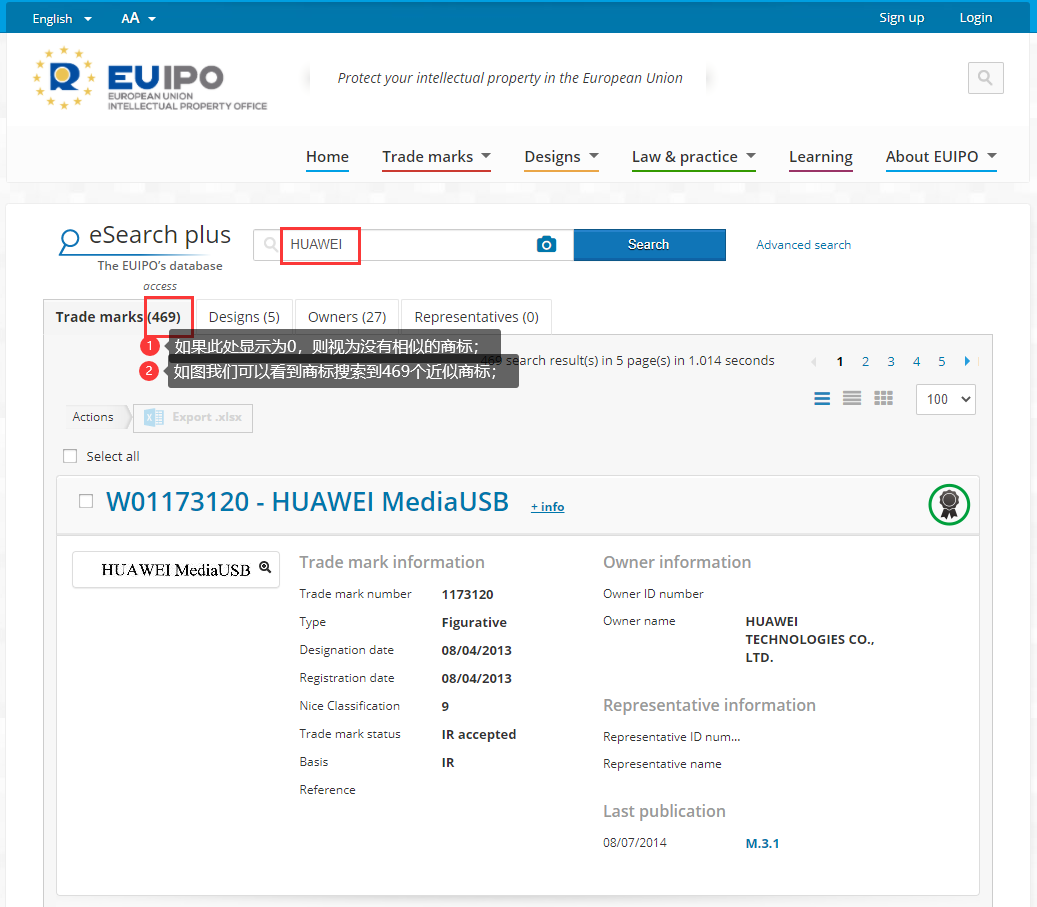Click the Figurative type value

(x=474, y=623)
